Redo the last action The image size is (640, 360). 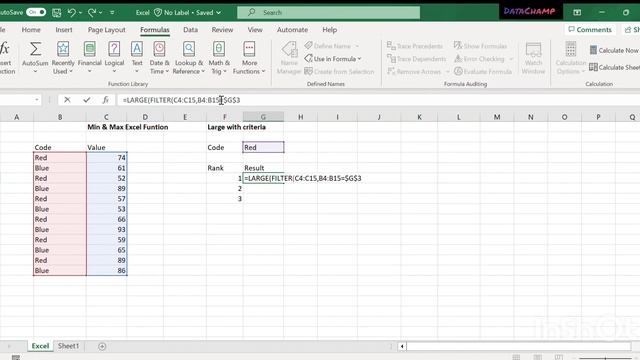(92, 13)
